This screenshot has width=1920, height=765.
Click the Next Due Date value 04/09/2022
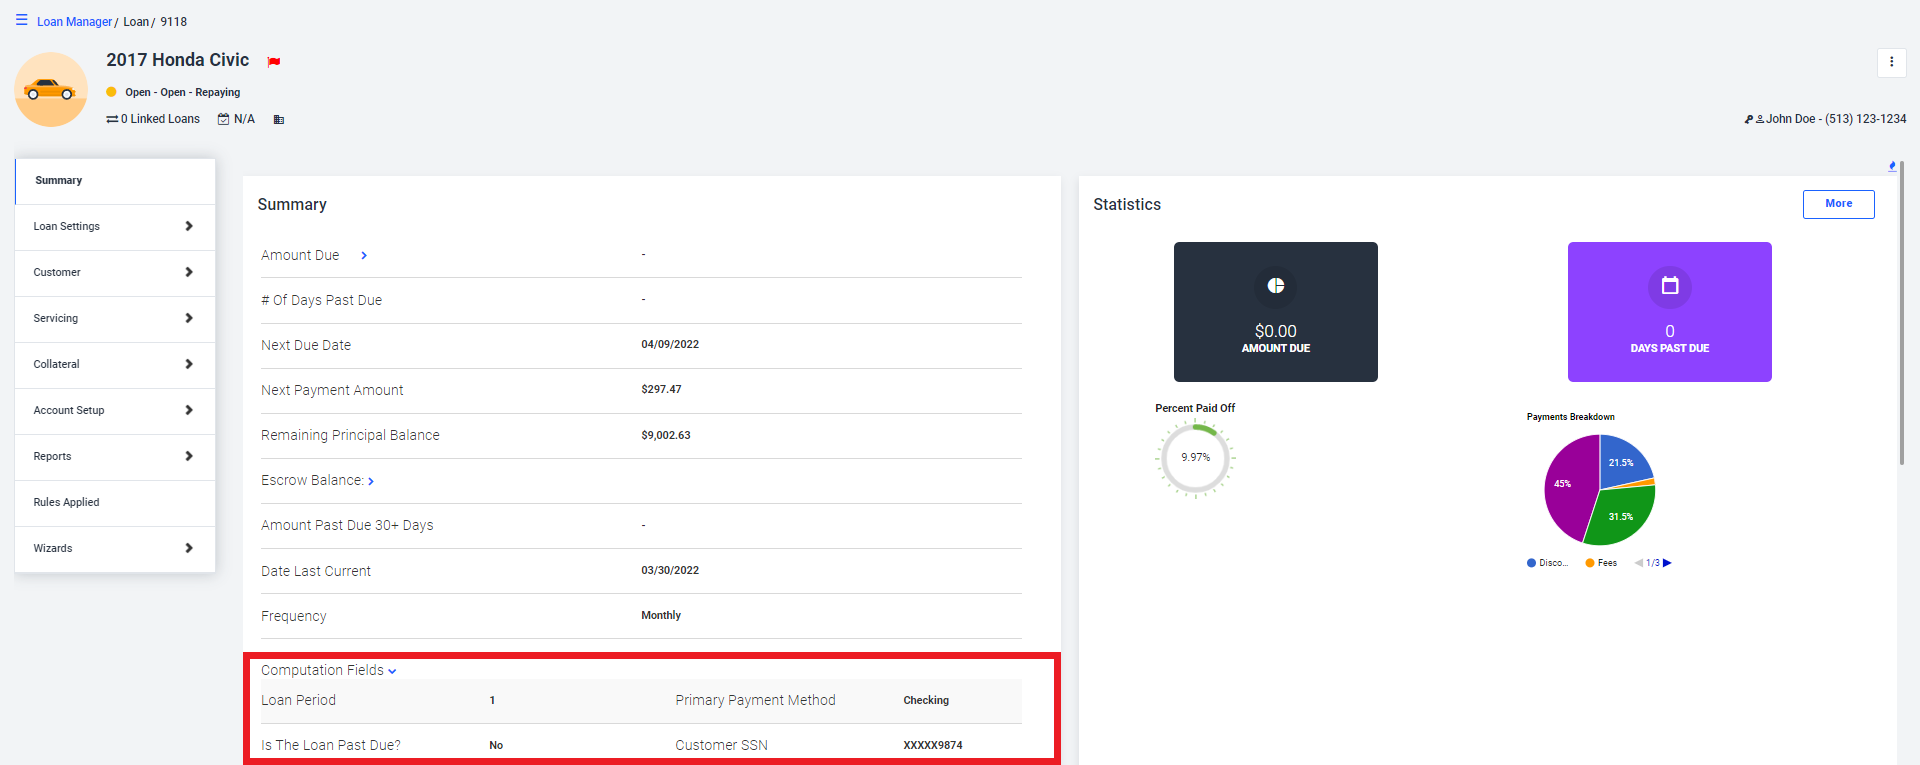[x=670, y=345]
